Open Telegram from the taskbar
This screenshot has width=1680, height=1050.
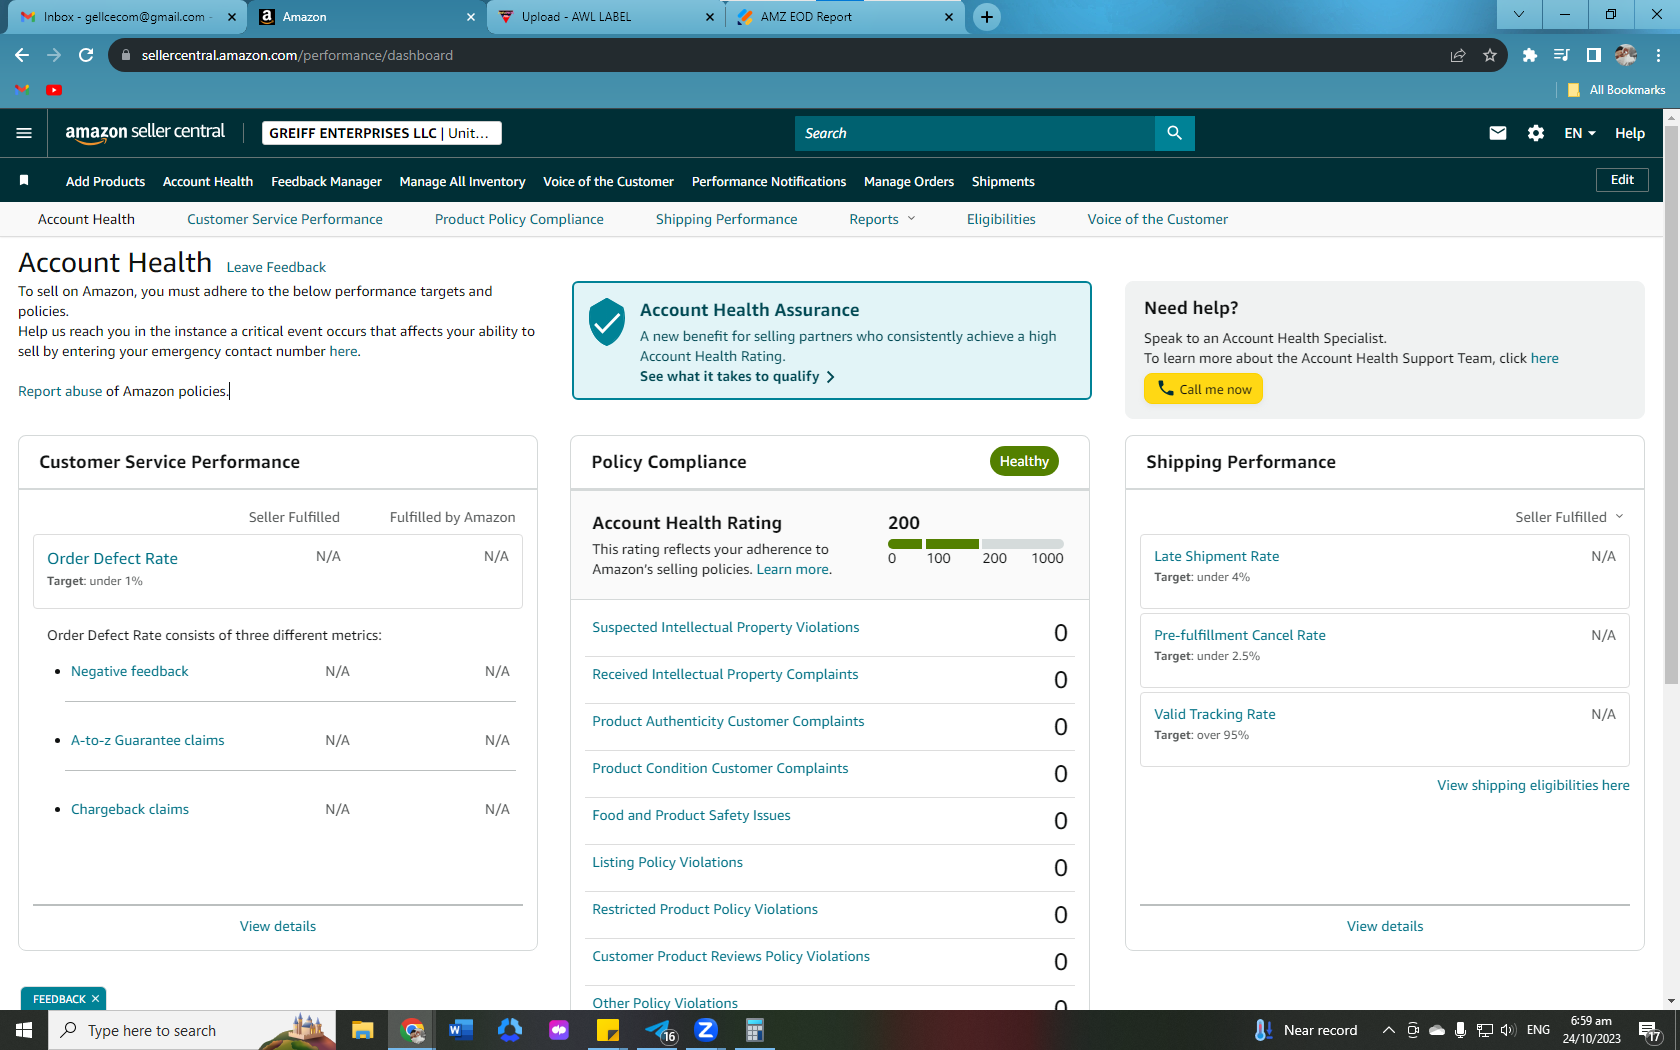point(659,1030)
